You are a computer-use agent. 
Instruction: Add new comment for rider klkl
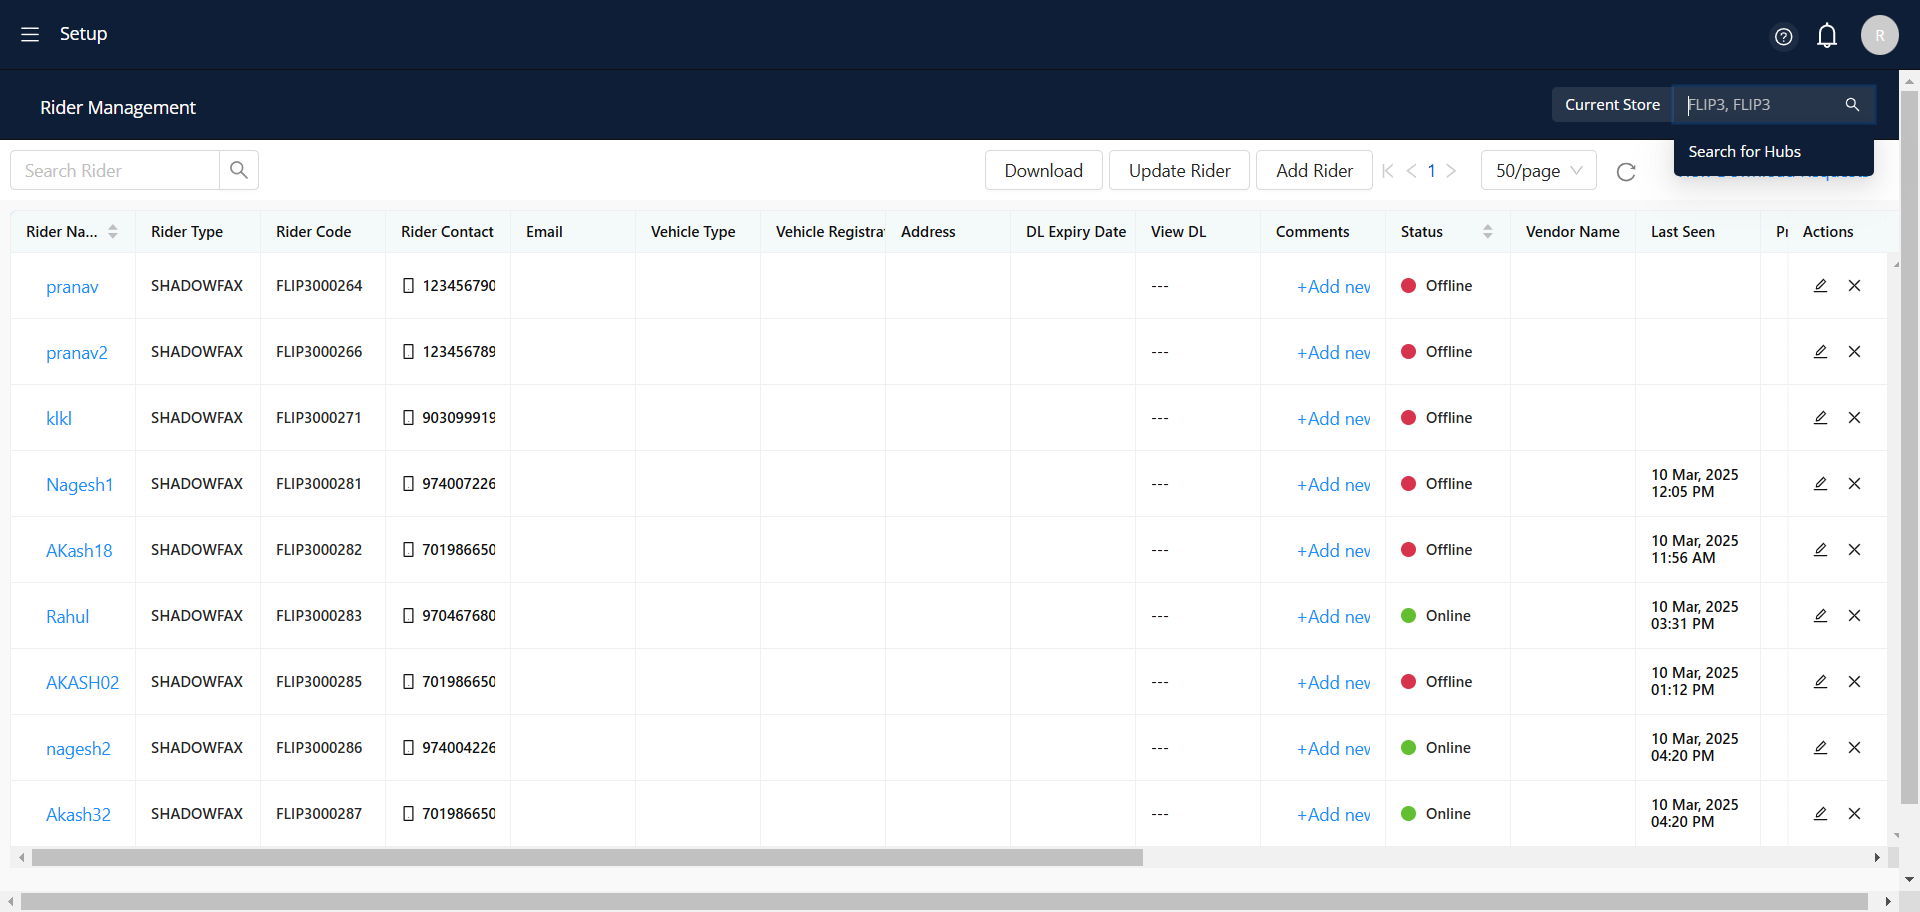tap(1333, 419)
